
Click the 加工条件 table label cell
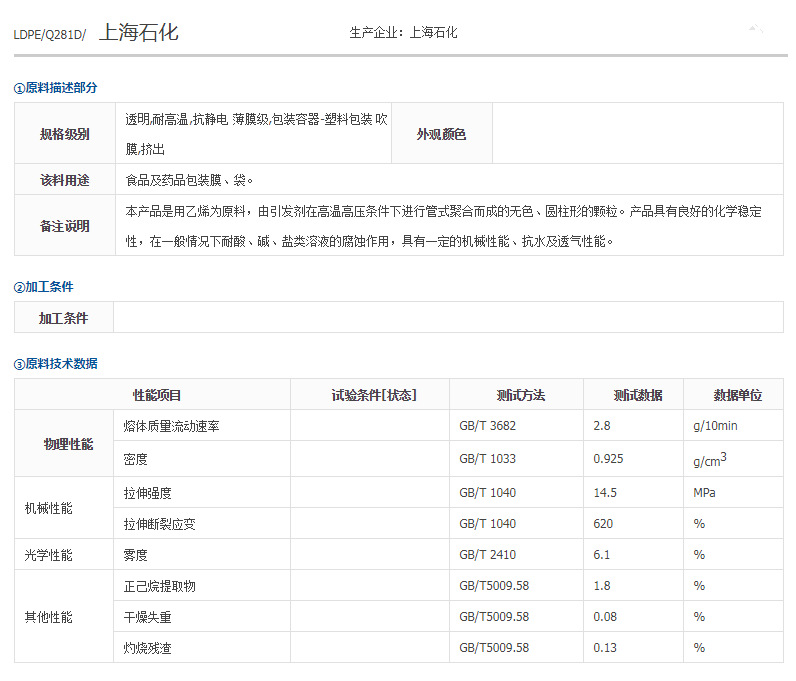64,318
